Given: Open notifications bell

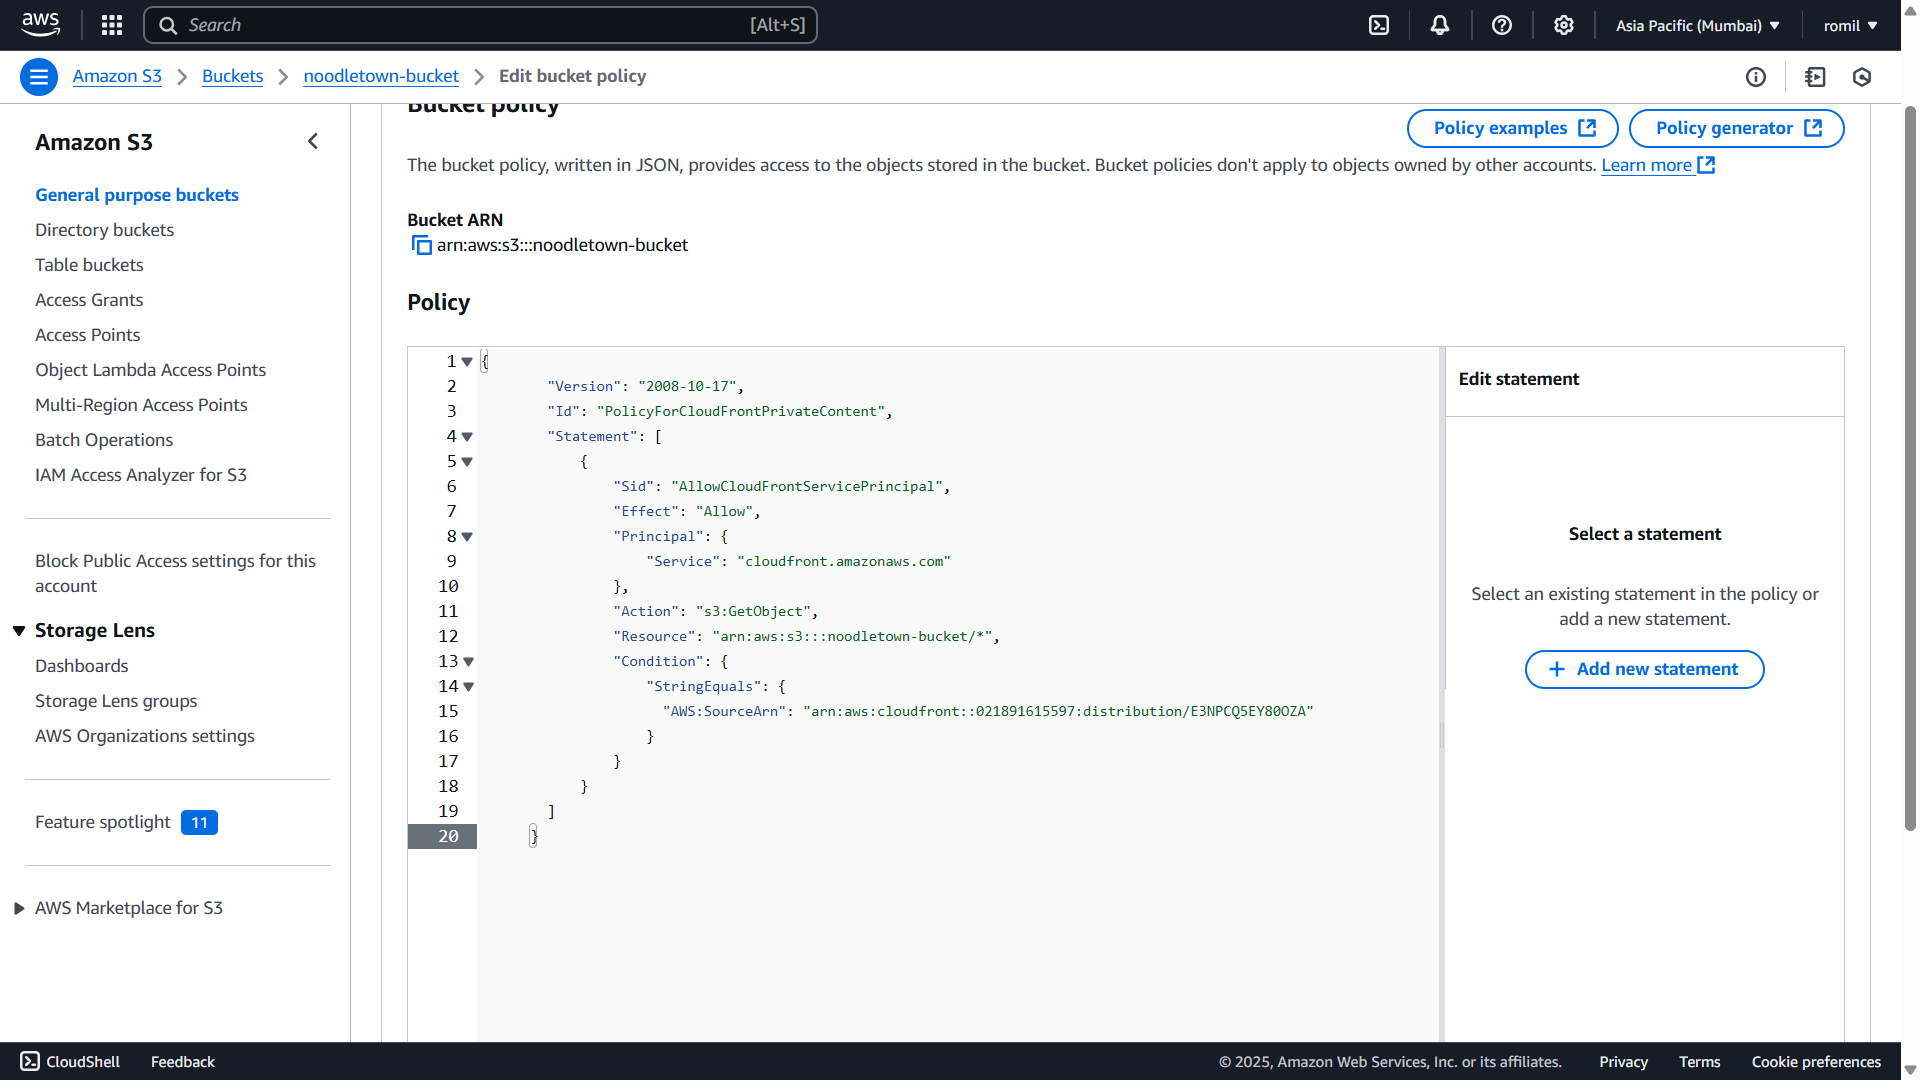Looking at the screenshot, I should point(1440,25).
